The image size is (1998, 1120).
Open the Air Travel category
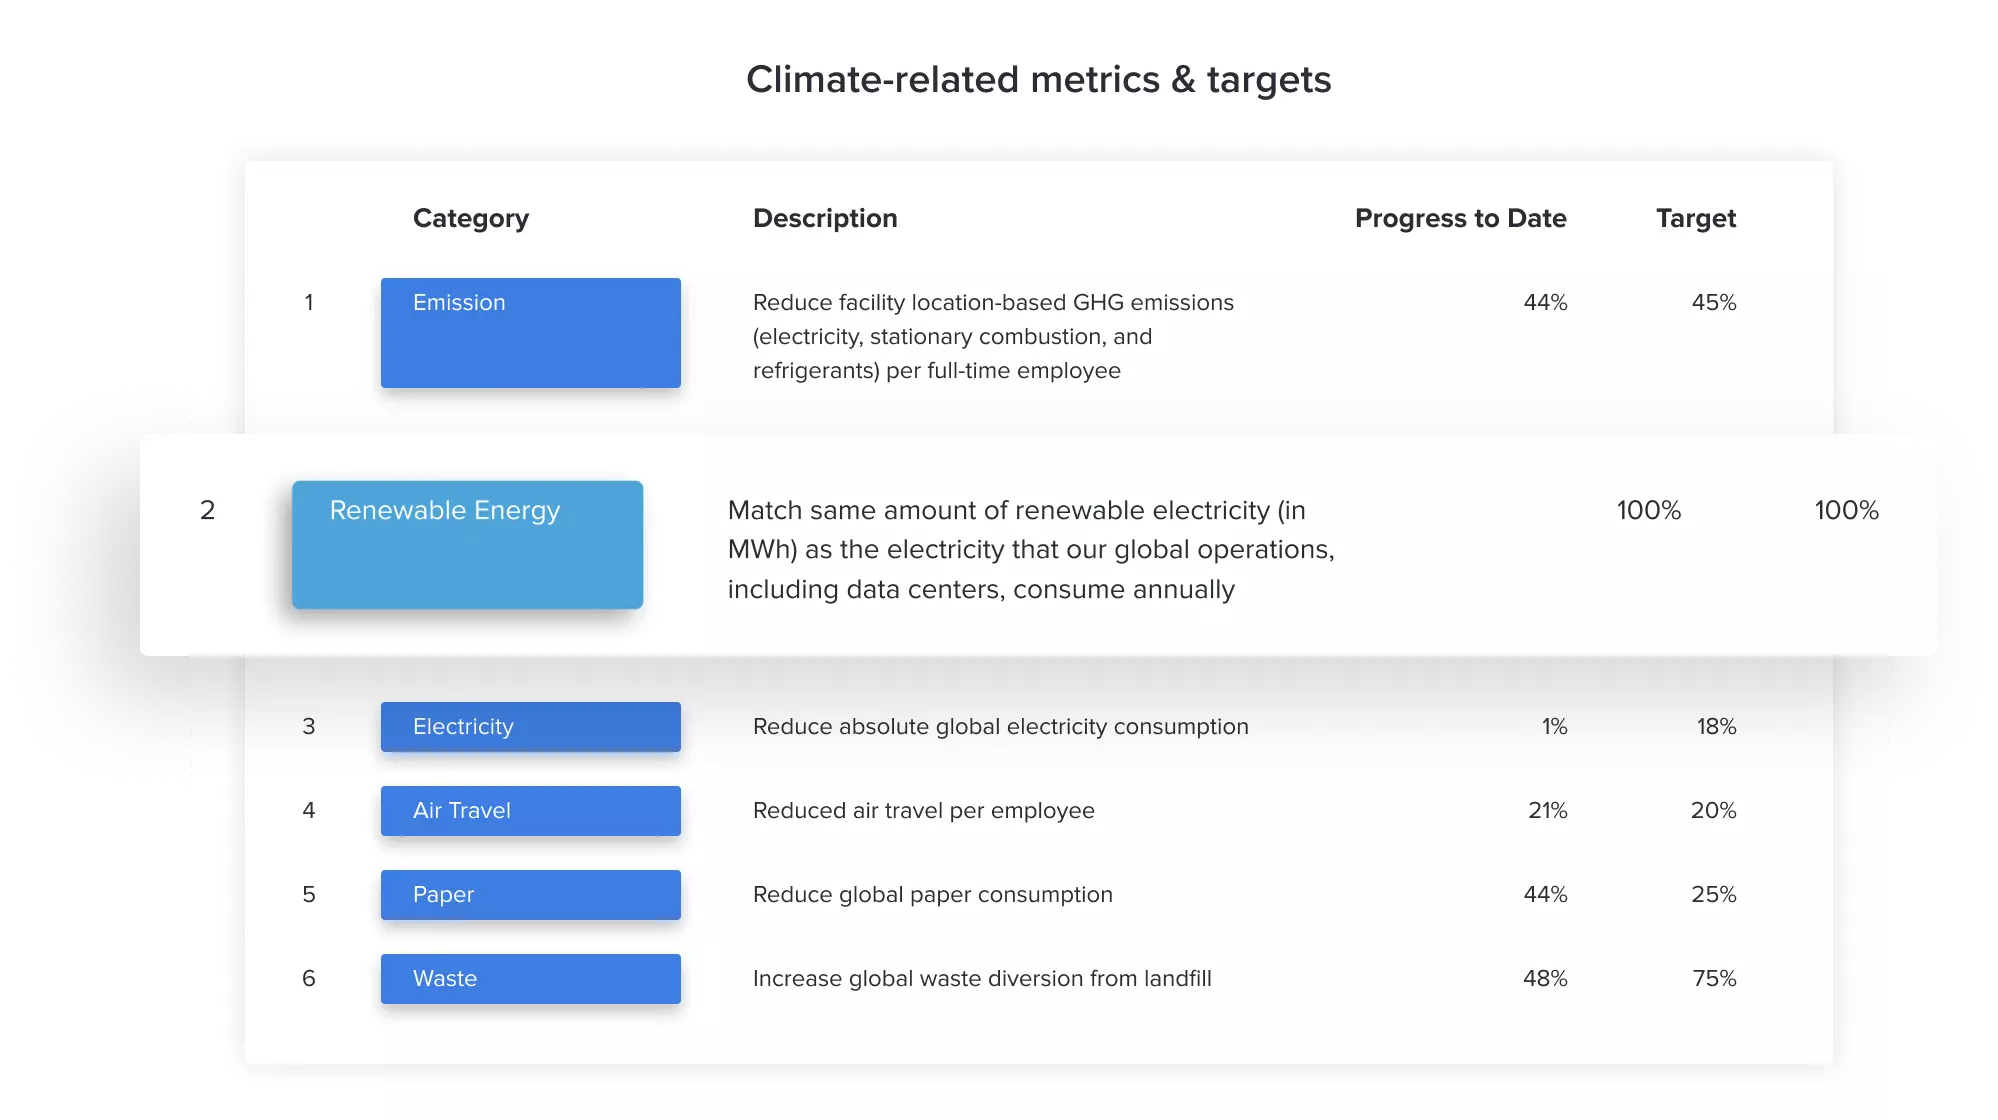pos(530,811)
